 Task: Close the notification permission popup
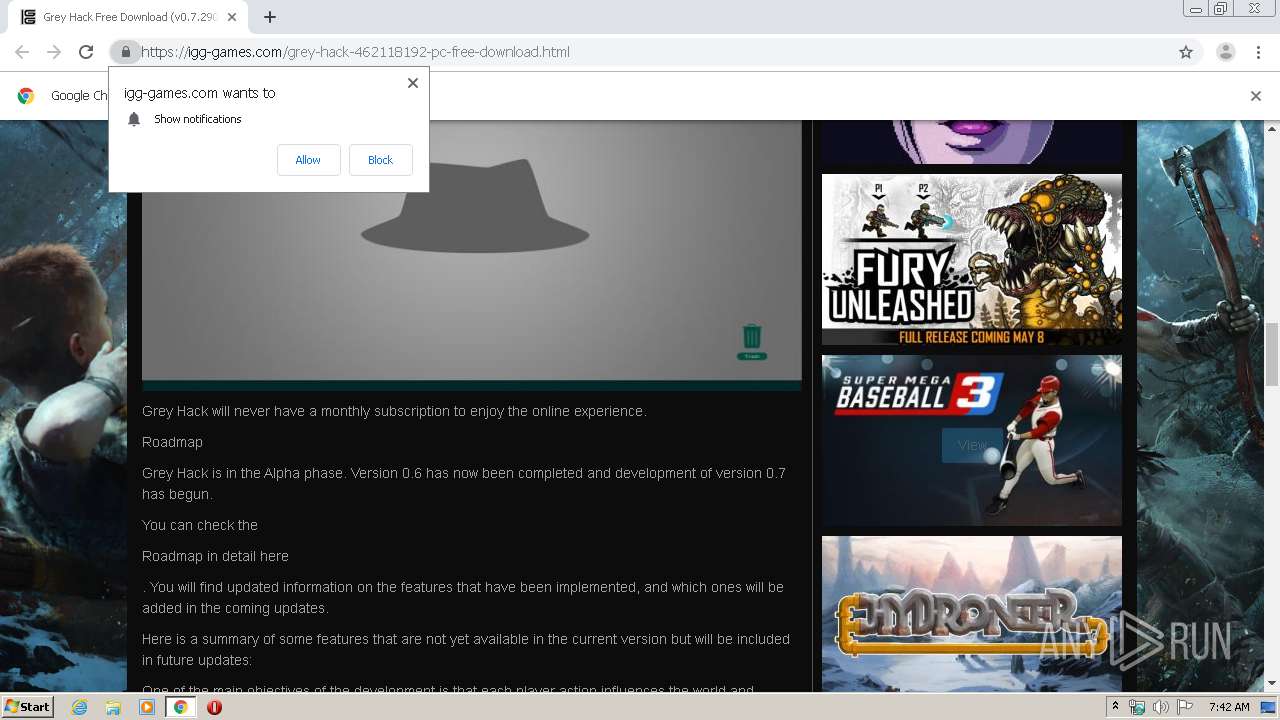click(413, 83)
